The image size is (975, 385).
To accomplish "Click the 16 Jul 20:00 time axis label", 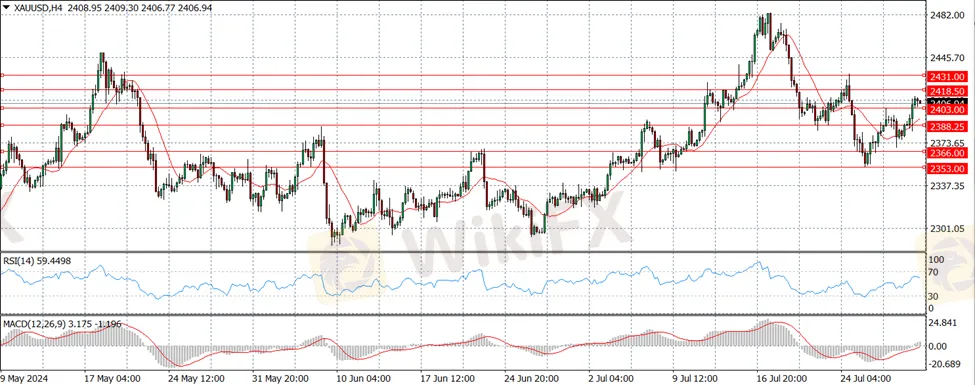I will (x=781, y=378).
